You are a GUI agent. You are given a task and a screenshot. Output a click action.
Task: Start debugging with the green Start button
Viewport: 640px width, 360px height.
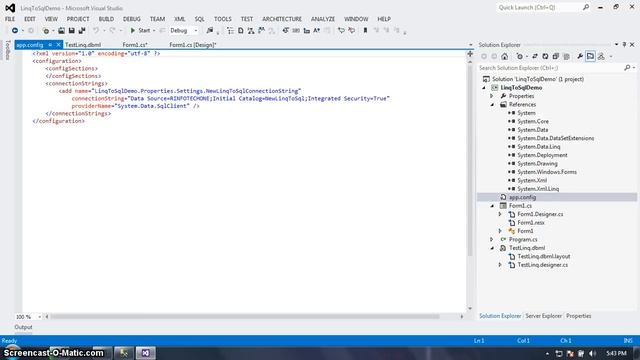[140, 31]
